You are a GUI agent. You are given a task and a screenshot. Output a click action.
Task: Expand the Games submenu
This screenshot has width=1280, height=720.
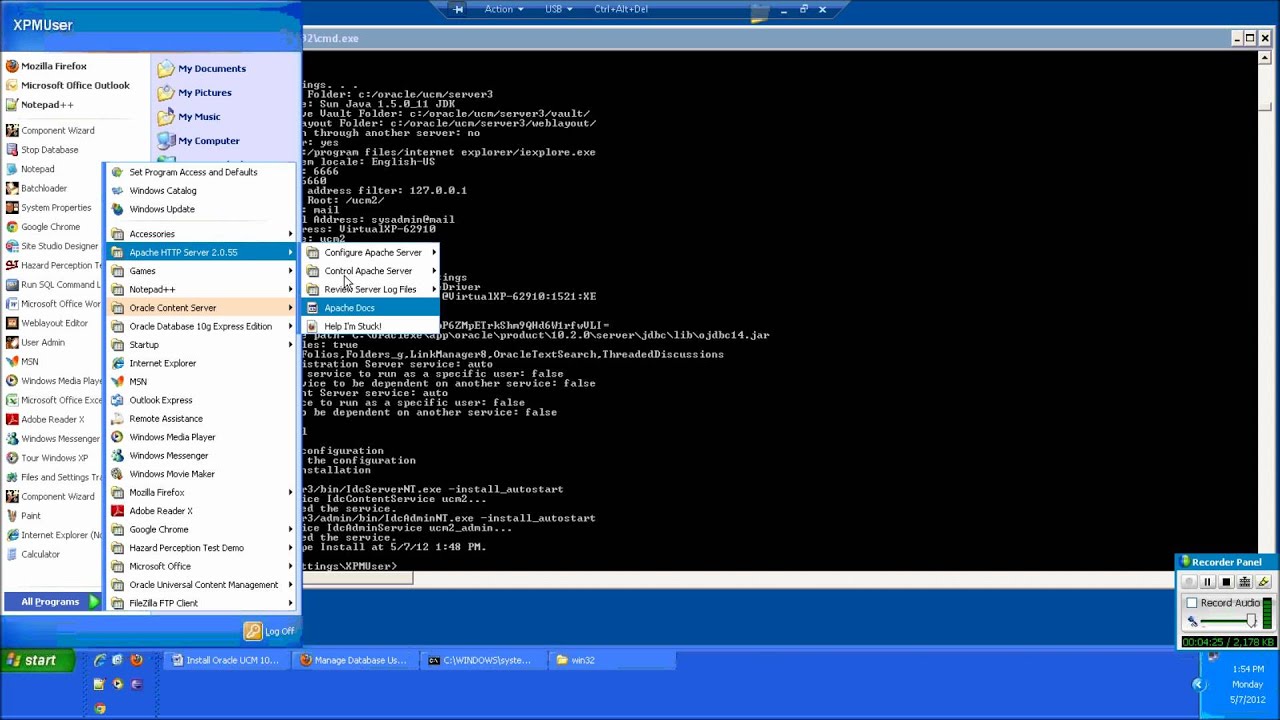202,271
